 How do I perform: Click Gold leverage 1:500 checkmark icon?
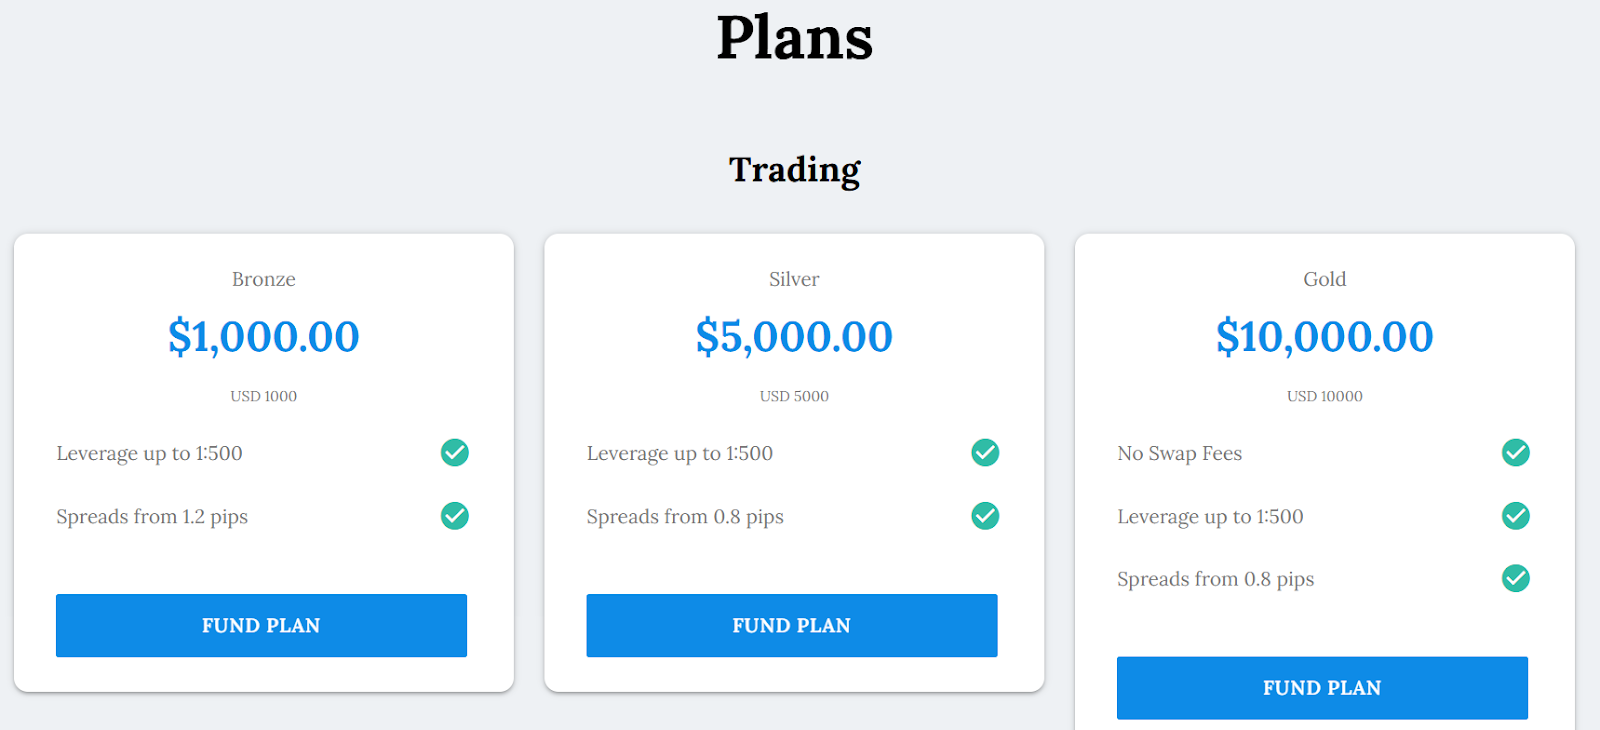coord(1516,516)
